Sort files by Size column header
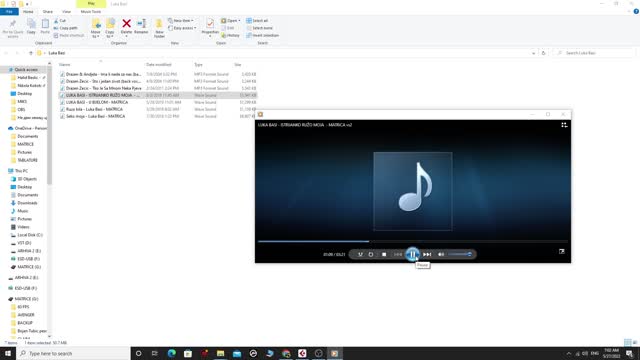The height and width of the screenshot is (360, 640). [238, 64]
